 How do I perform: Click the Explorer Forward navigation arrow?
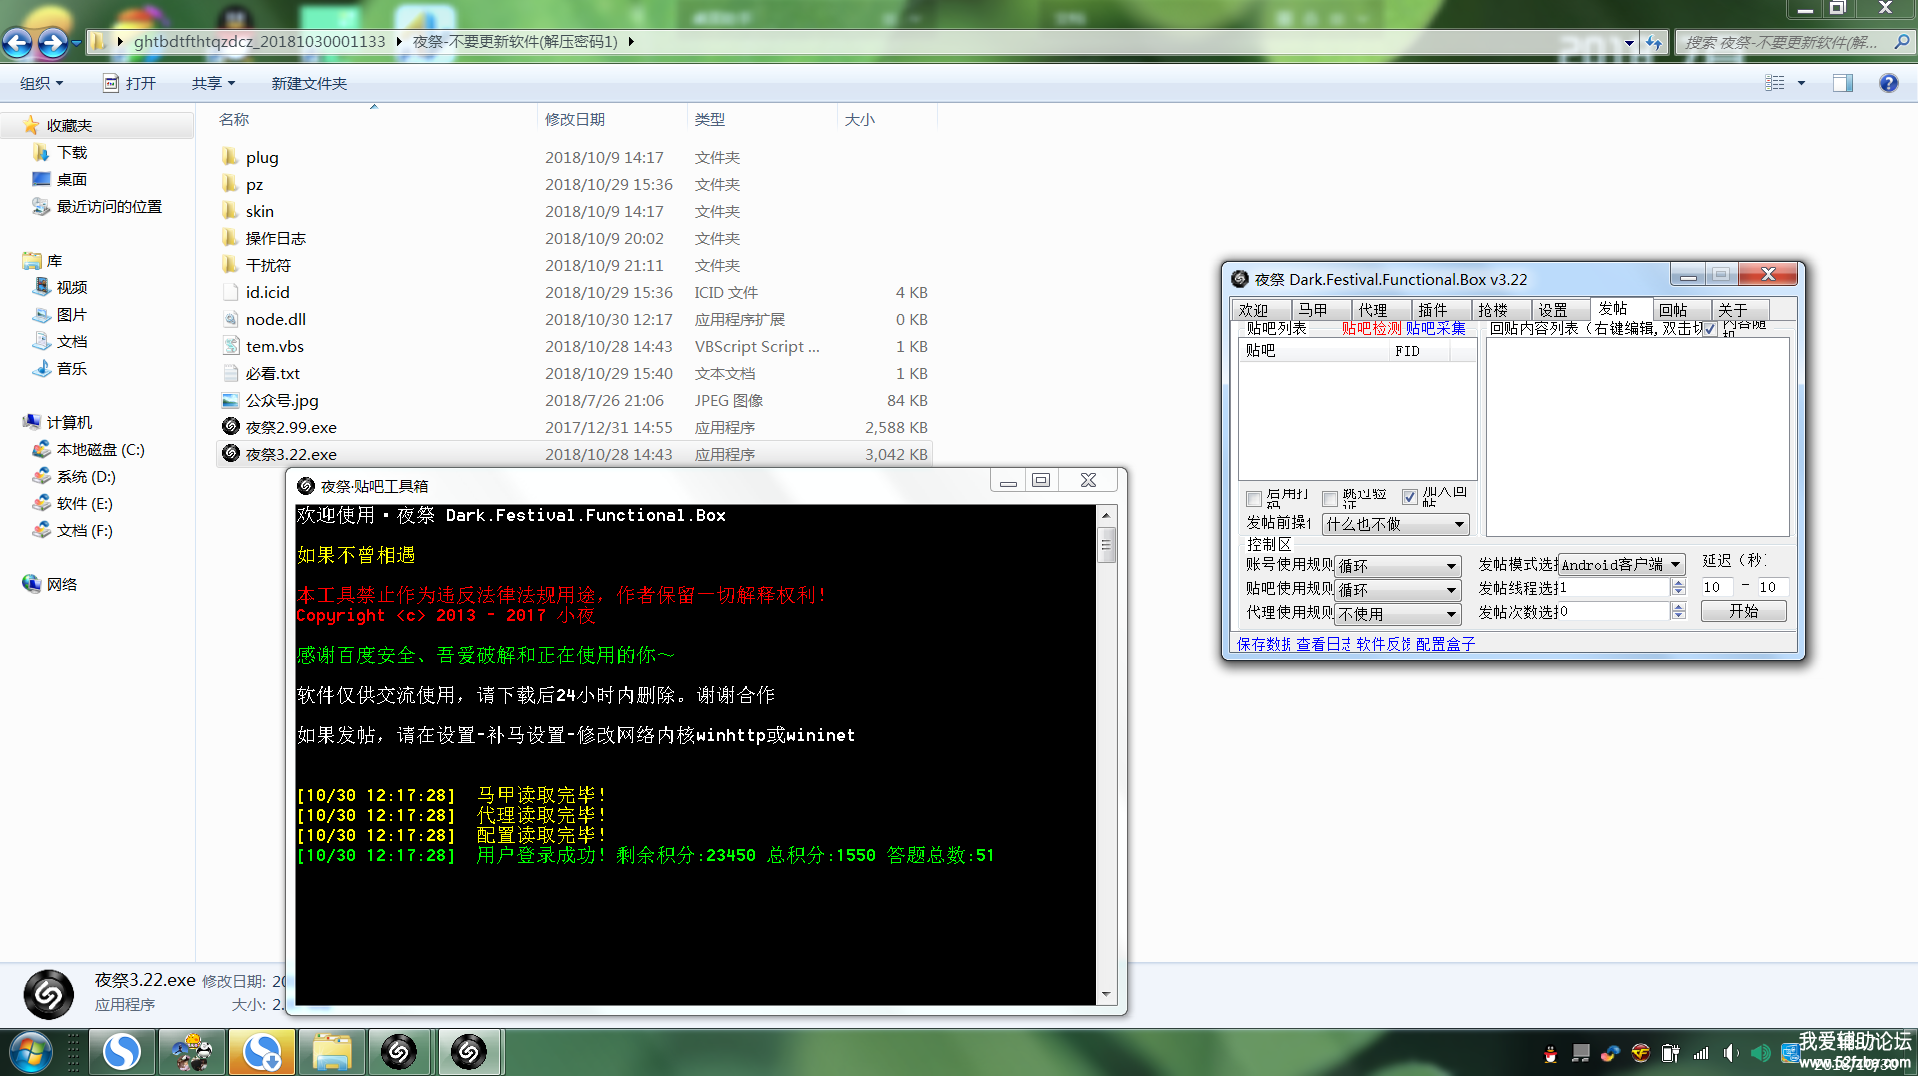pyautogui.click(x=52, y=42)
